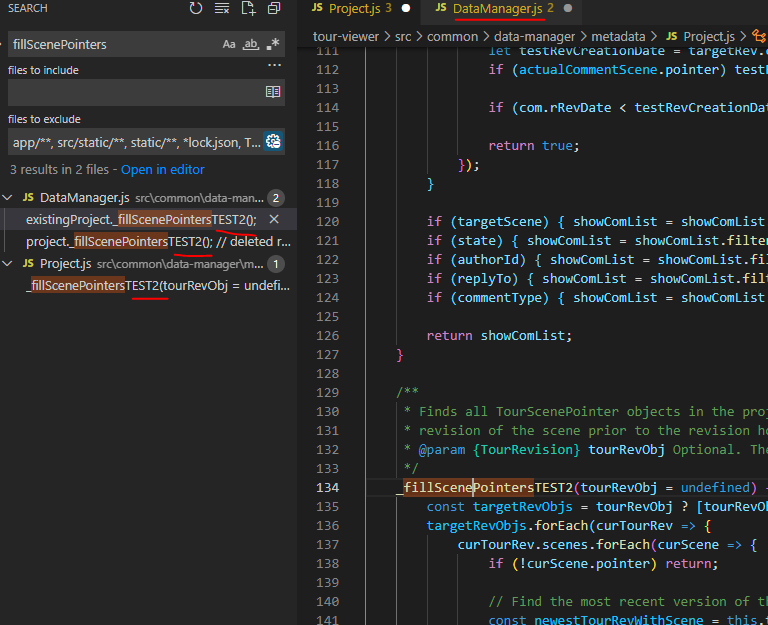Select the data-manager breadcrumb segment
The width and height of the screenshot is (768, 625).
tap(534, 37)
